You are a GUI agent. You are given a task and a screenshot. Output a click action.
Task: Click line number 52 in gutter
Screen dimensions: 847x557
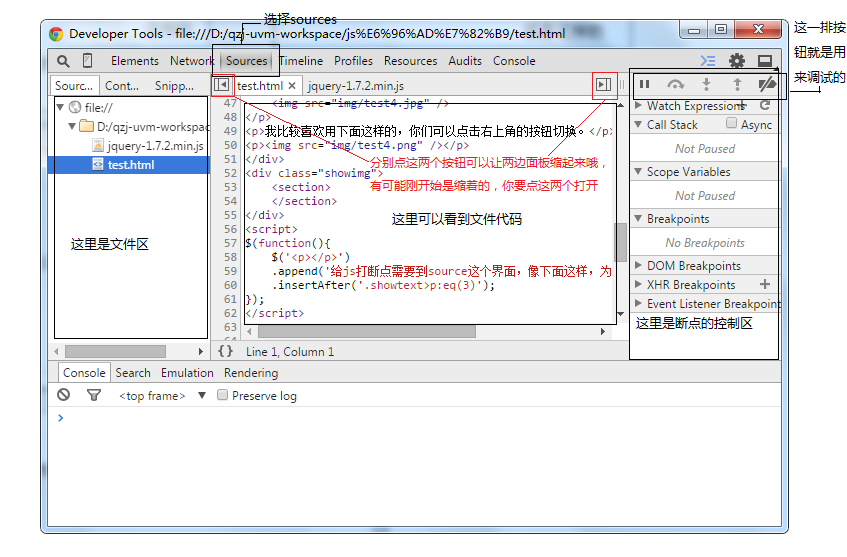click(231, 173)
